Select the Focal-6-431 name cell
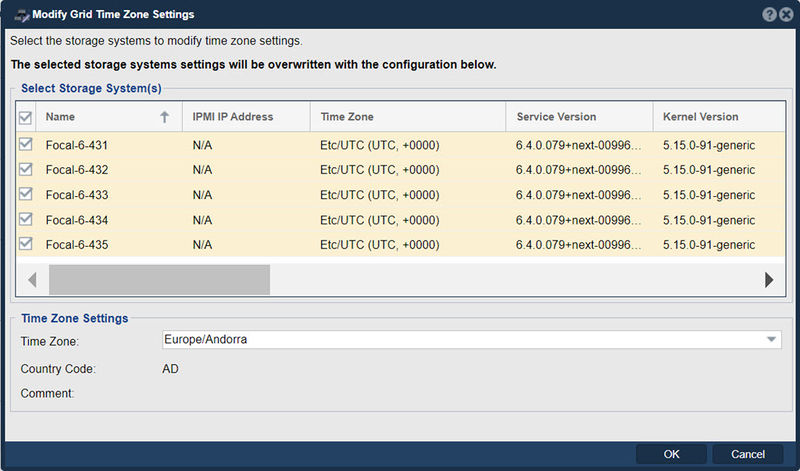 (x=77, y=145)
